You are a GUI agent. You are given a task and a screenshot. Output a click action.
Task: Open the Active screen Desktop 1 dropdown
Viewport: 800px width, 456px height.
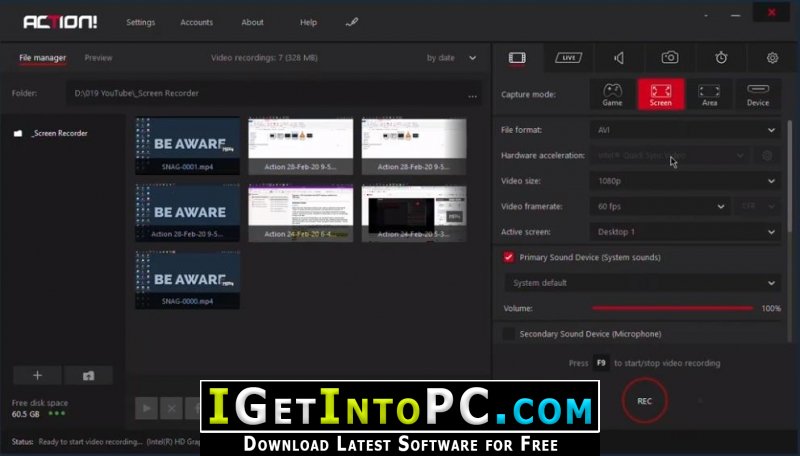[x=685, y=232]
